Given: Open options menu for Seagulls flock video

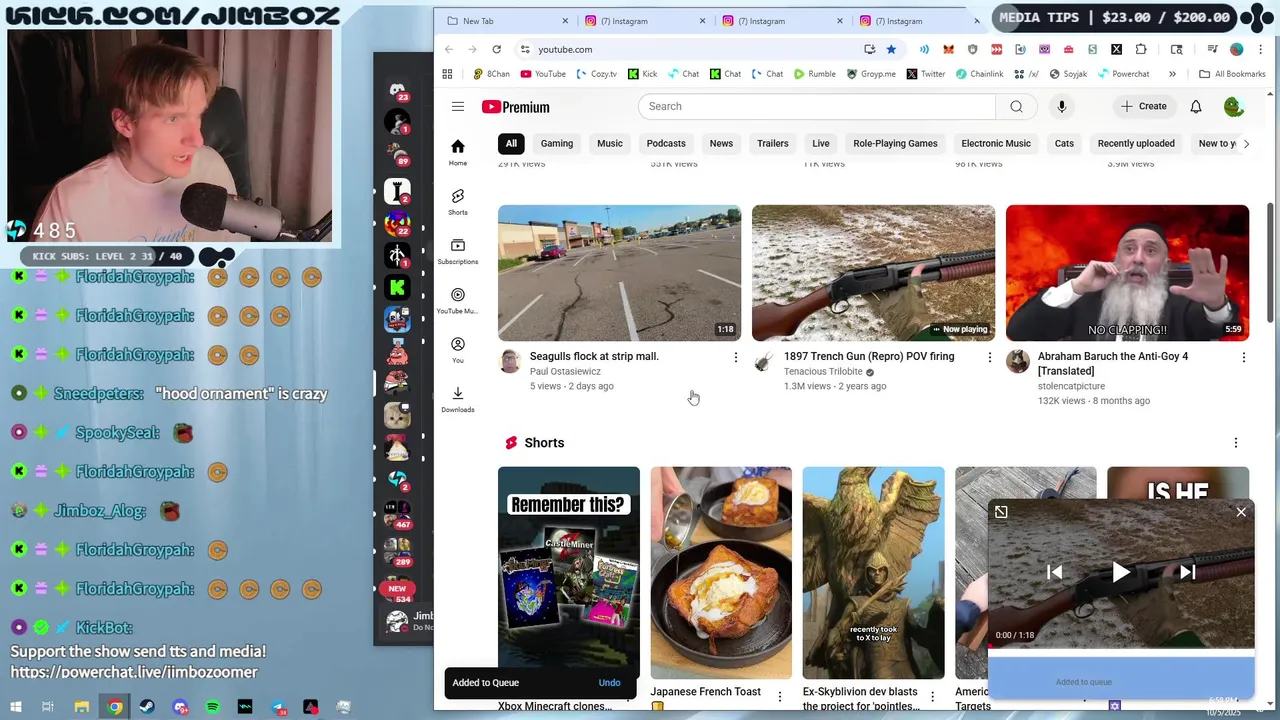Looking at the screenshot, I should [x=736, y=357].
